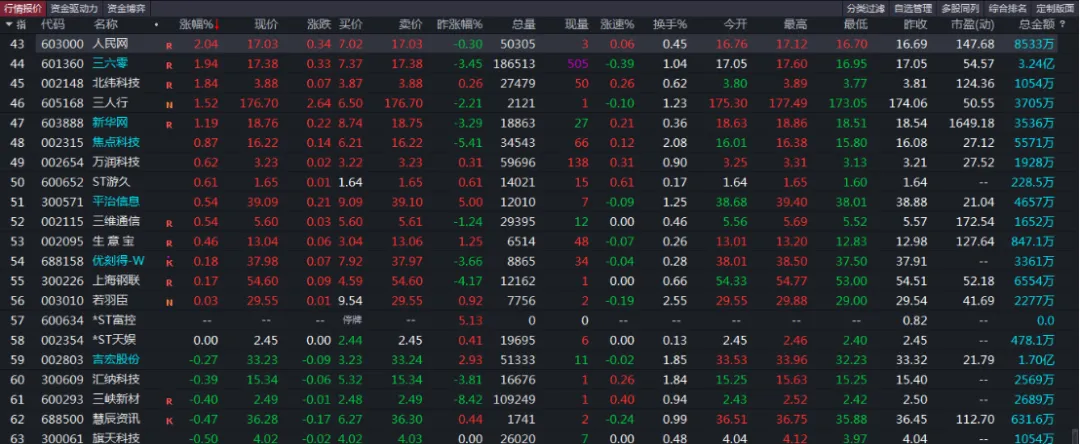Select stock 若羽臣

pos(110,301)
